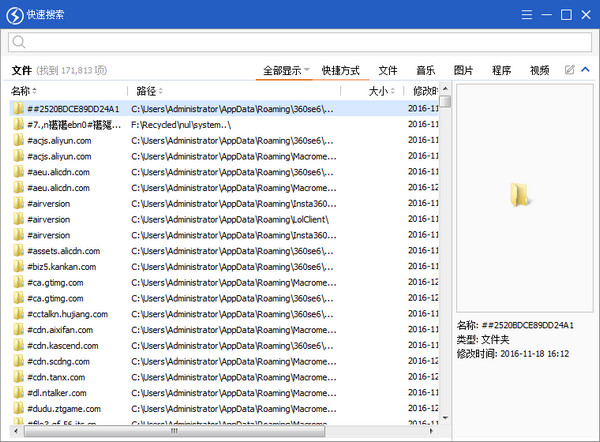Image resolution: width=600 pixels, height=442 pixels.
Task: Click folder icon of #cdn.tanx.com
Action: (x=18, y=377)
